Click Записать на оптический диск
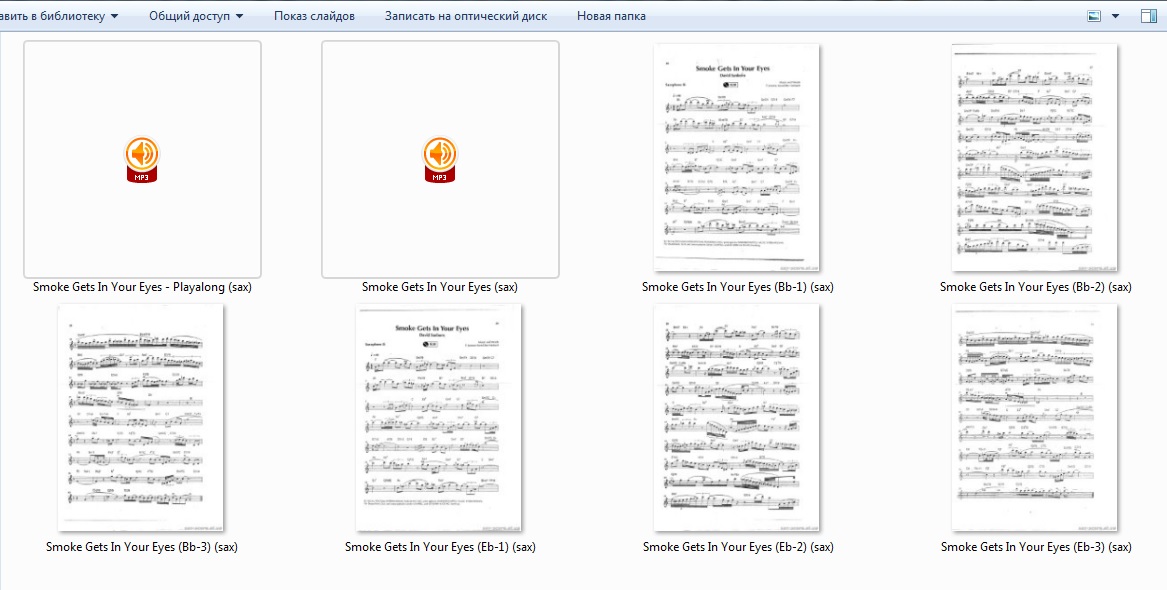This screenshot has height=590, width=1167. (x=466, y=16)
